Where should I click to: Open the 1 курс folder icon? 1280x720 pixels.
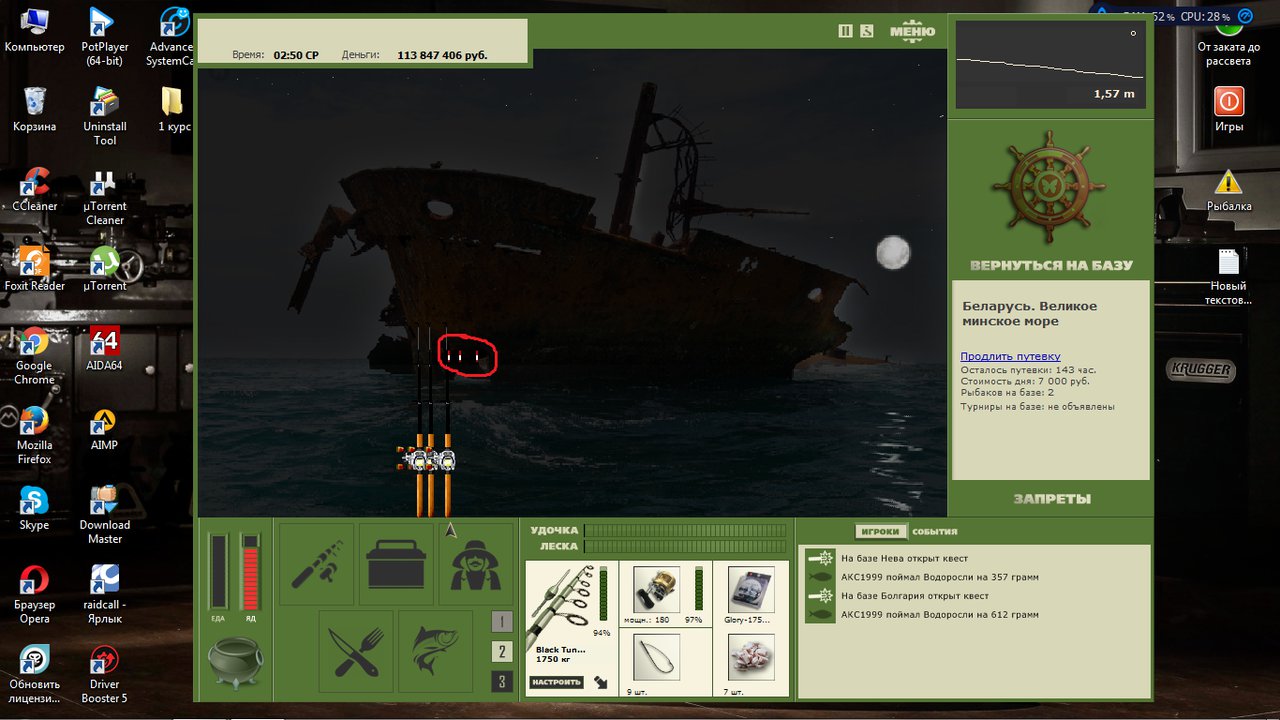coord(173,109)
